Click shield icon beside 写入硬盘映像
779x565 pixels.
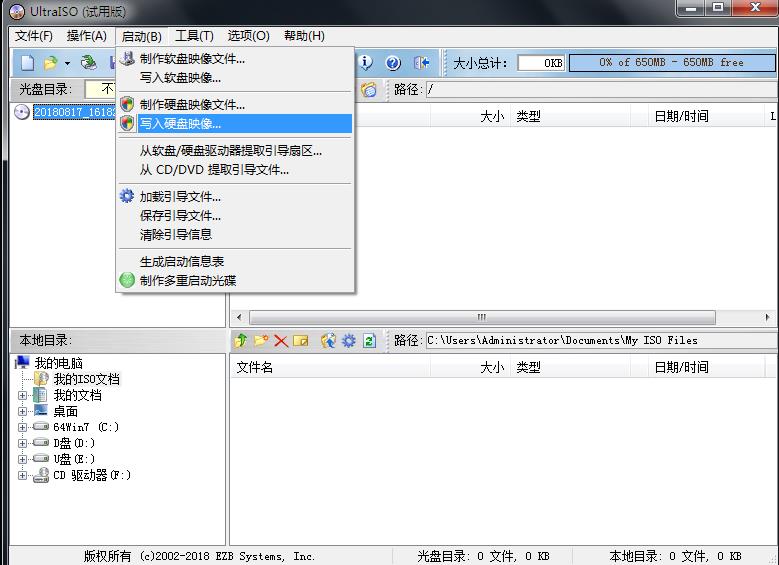coord(127,123)
